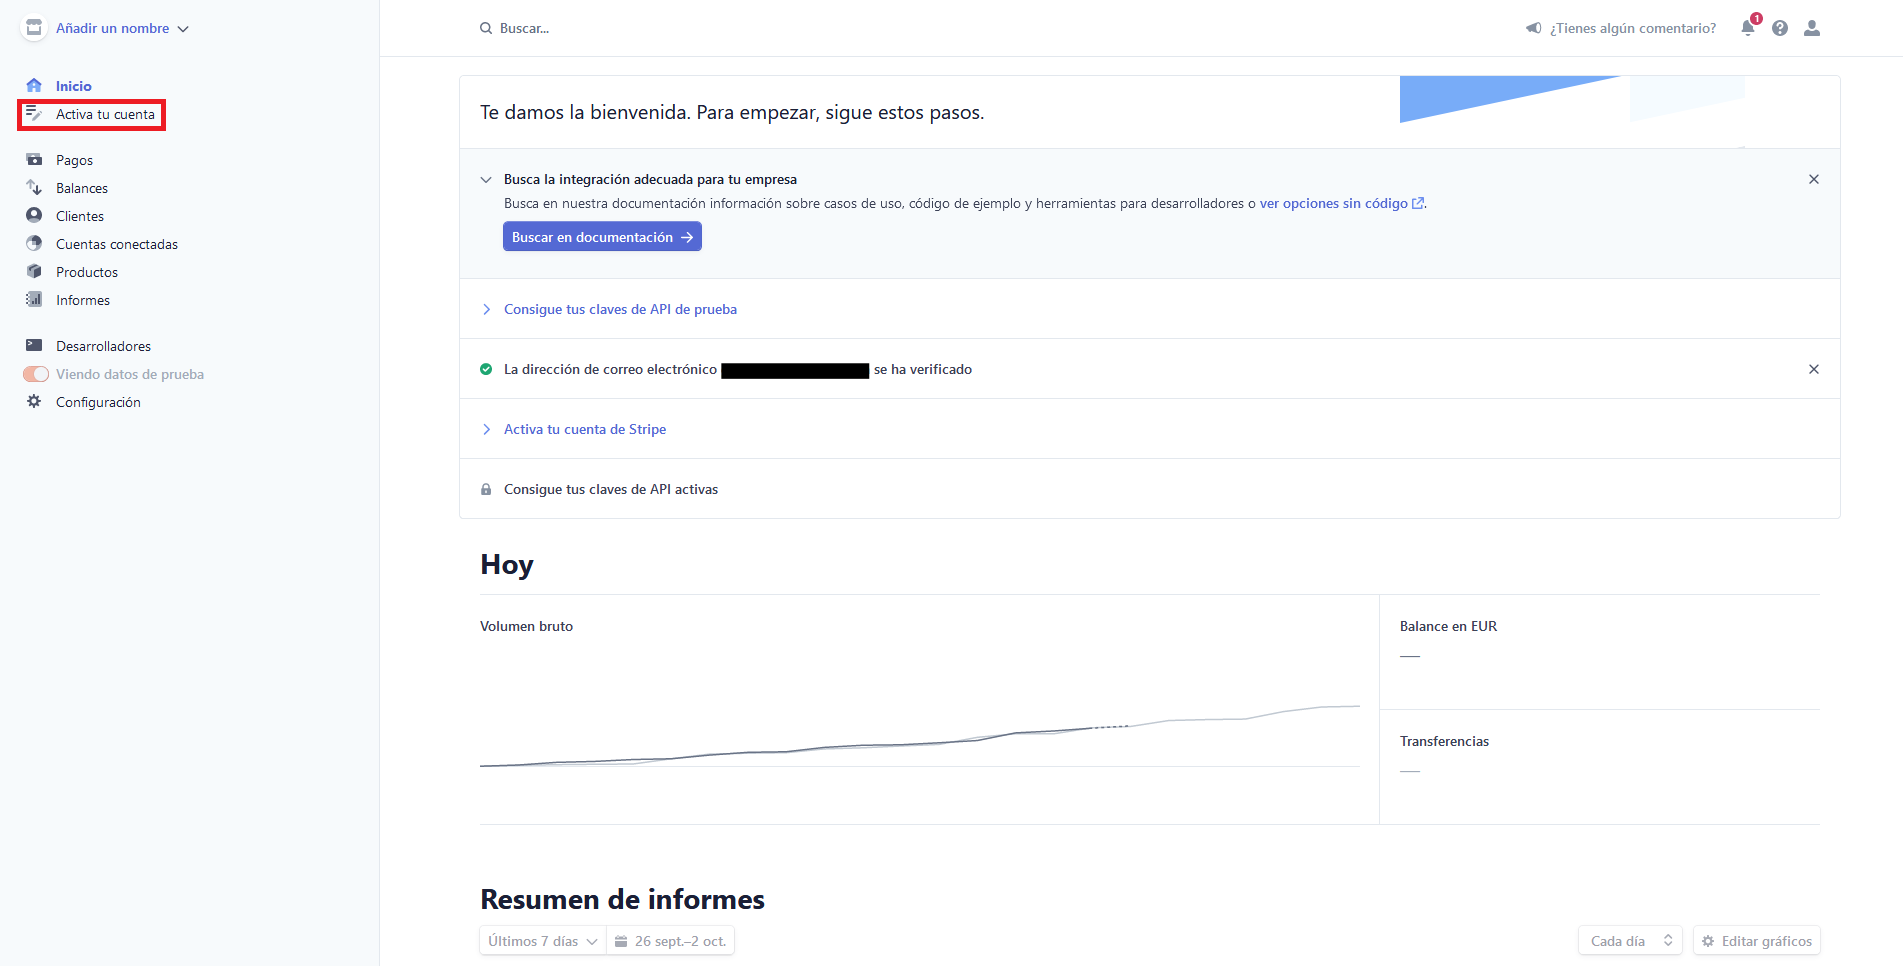Screen dimensions: 1903x966
Task: Go to Inicio in sidebar
Action: [74, 86]
